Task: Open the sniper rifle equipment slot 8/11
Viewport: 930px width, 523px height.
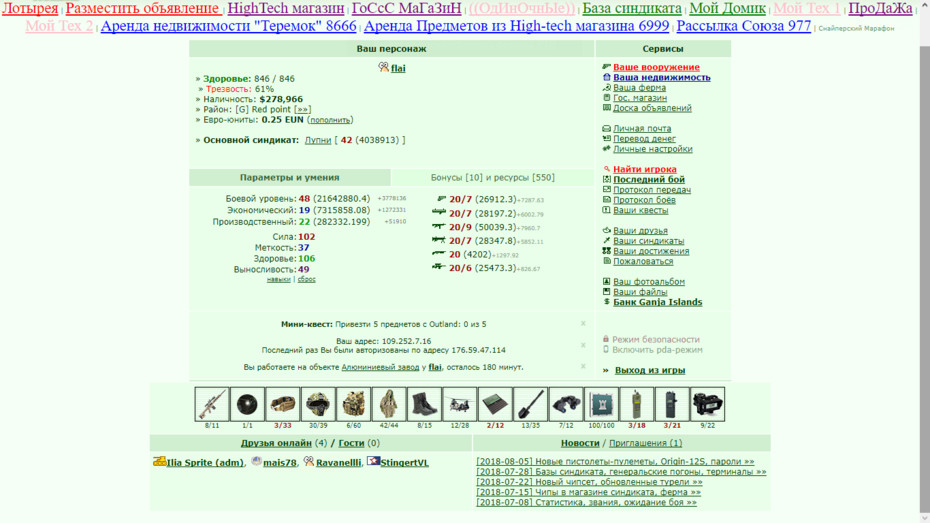Action: 212,404
